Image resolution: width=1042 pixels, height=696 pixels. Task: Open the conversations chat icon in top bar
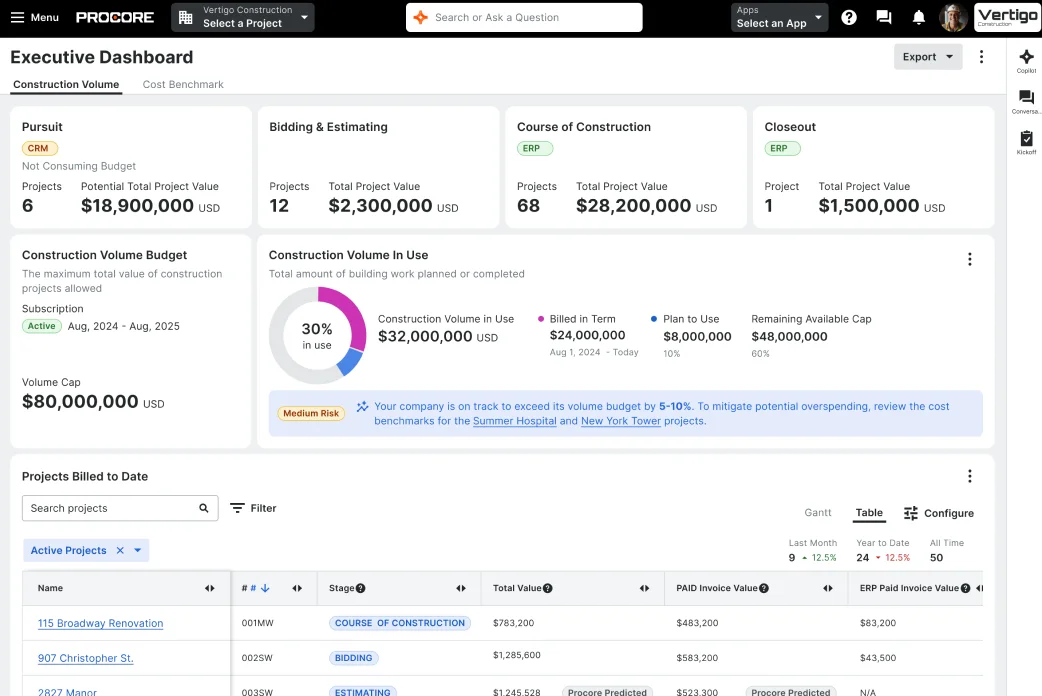[884, 17]
